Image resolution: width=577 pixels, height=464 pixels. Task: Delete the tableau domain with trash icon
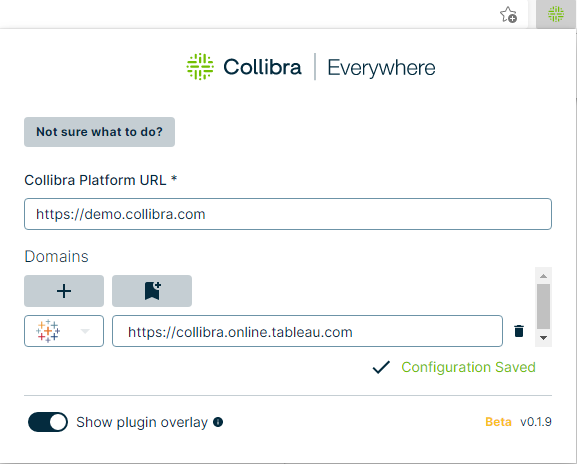(x=519, y=331)
